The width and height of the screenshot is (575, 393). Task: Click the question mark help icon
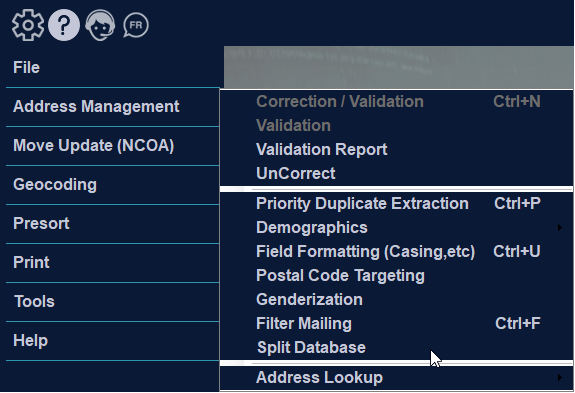point(64,25)
